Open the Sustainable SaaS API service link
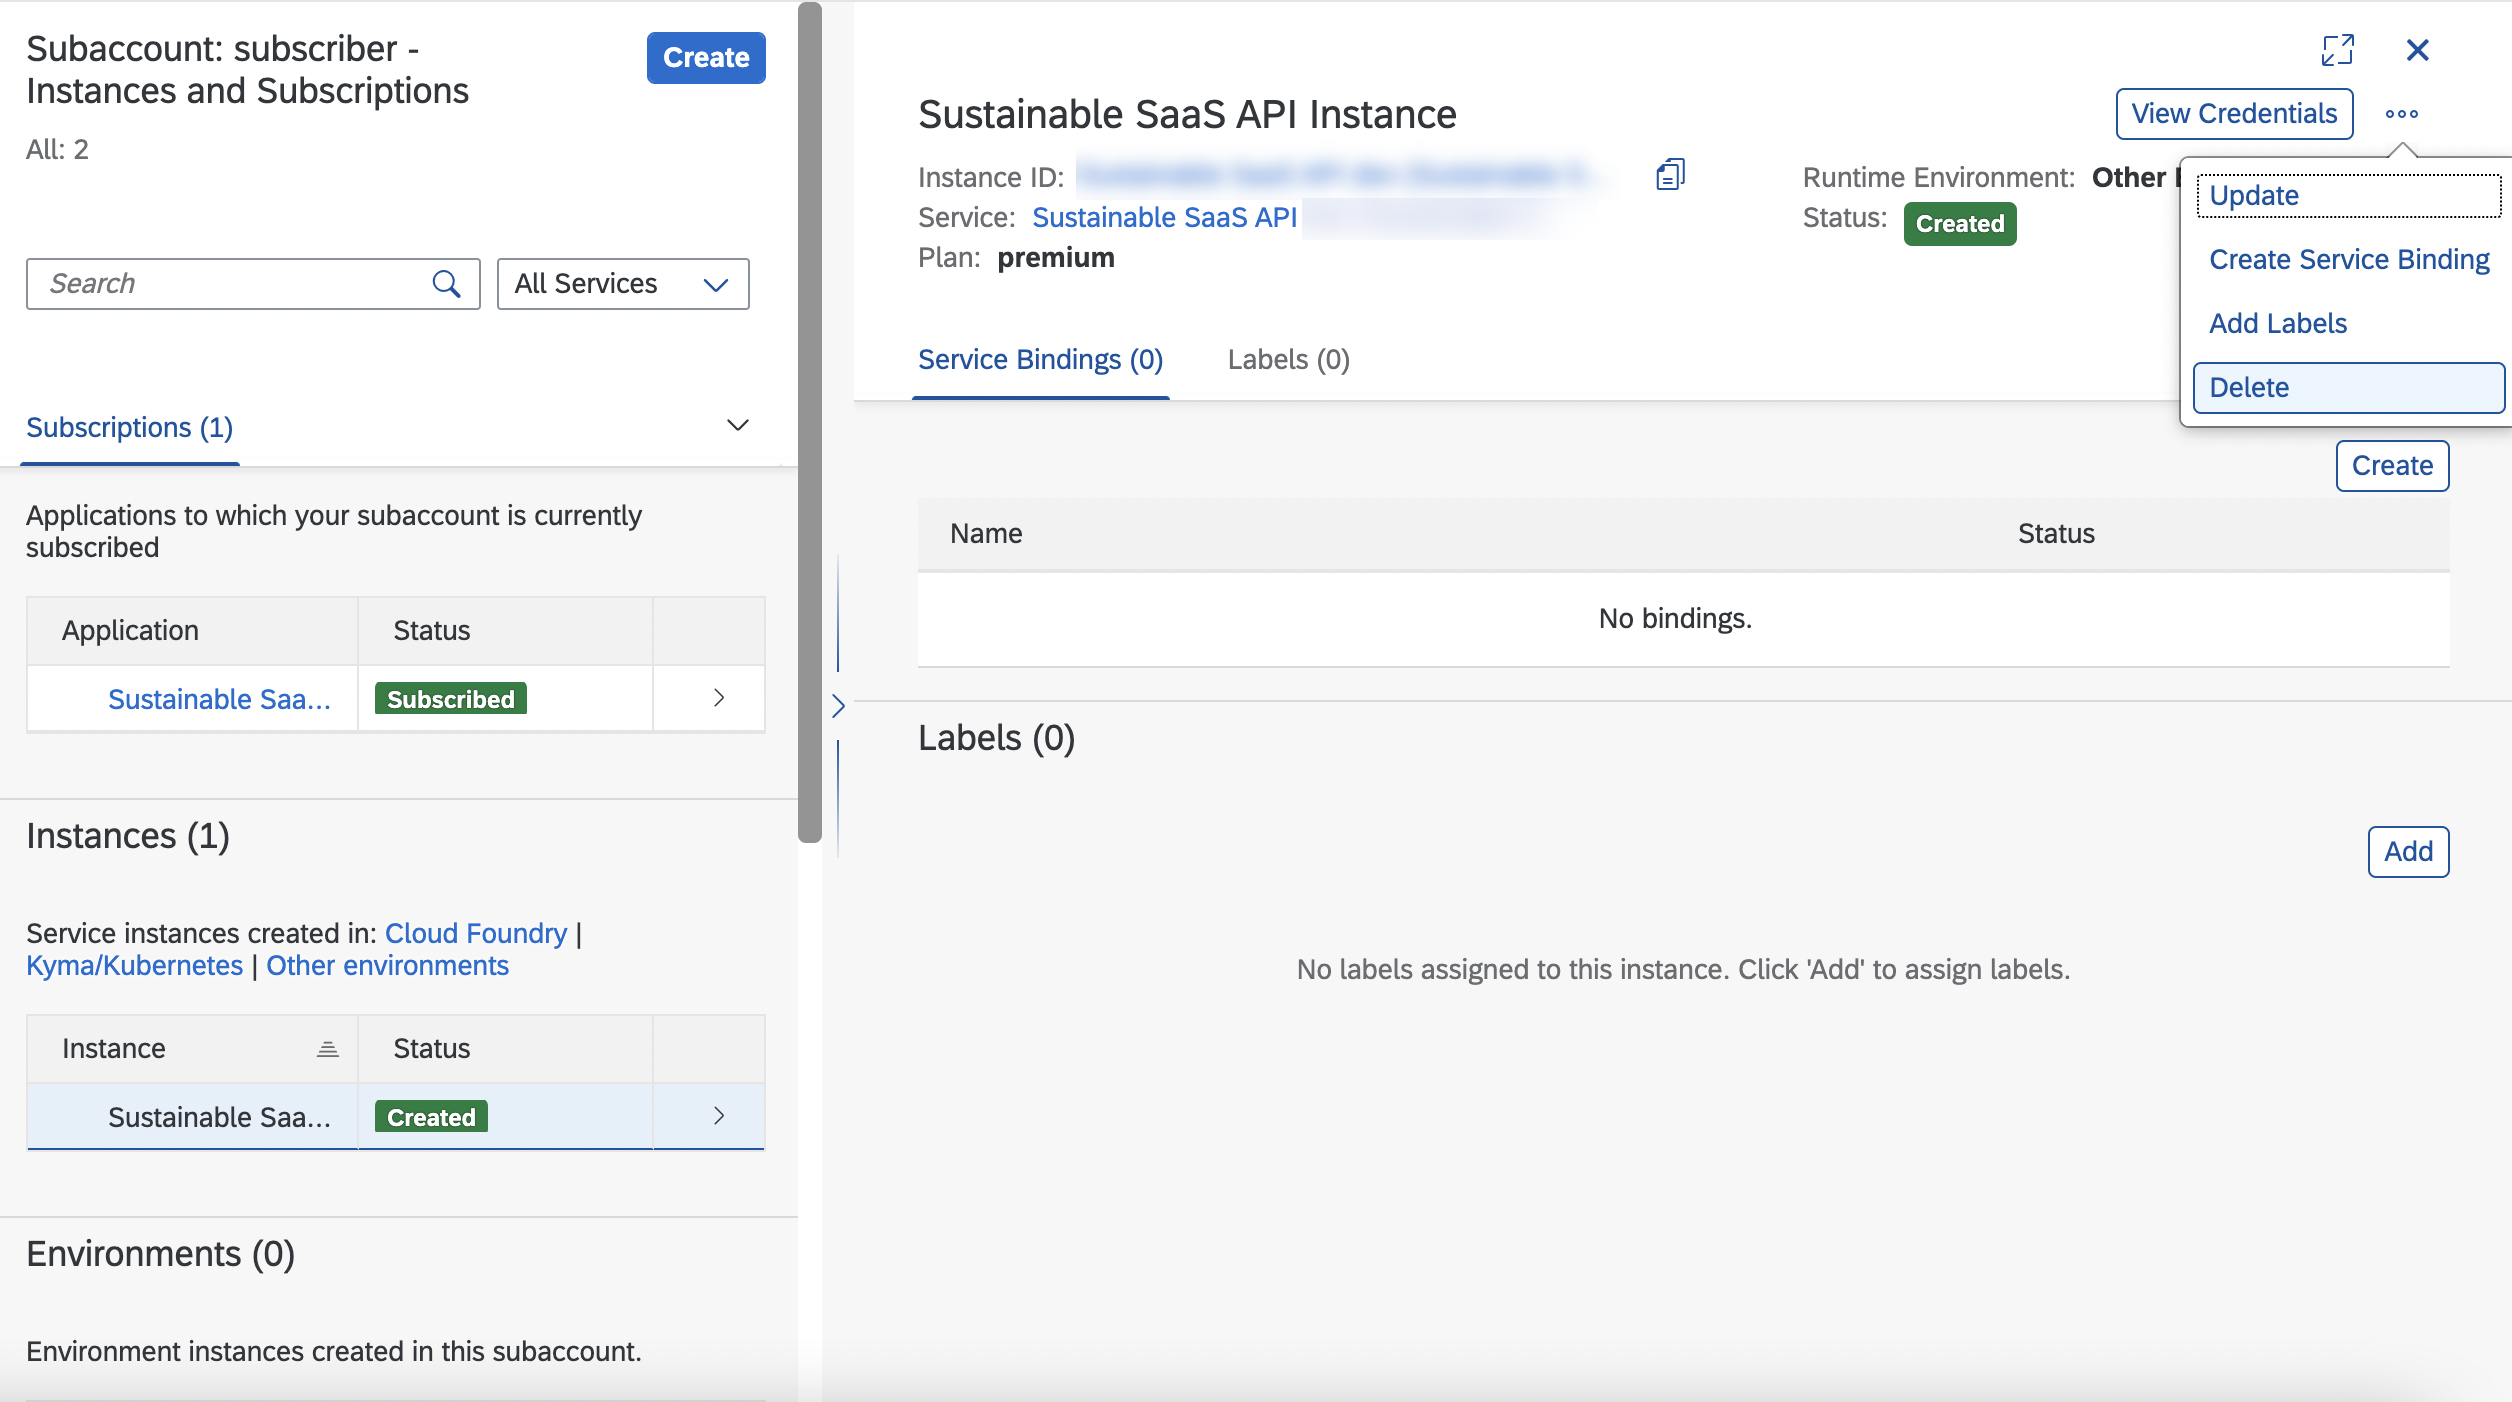This screenshot has height=1402, width=2512. pos(1165,217)
